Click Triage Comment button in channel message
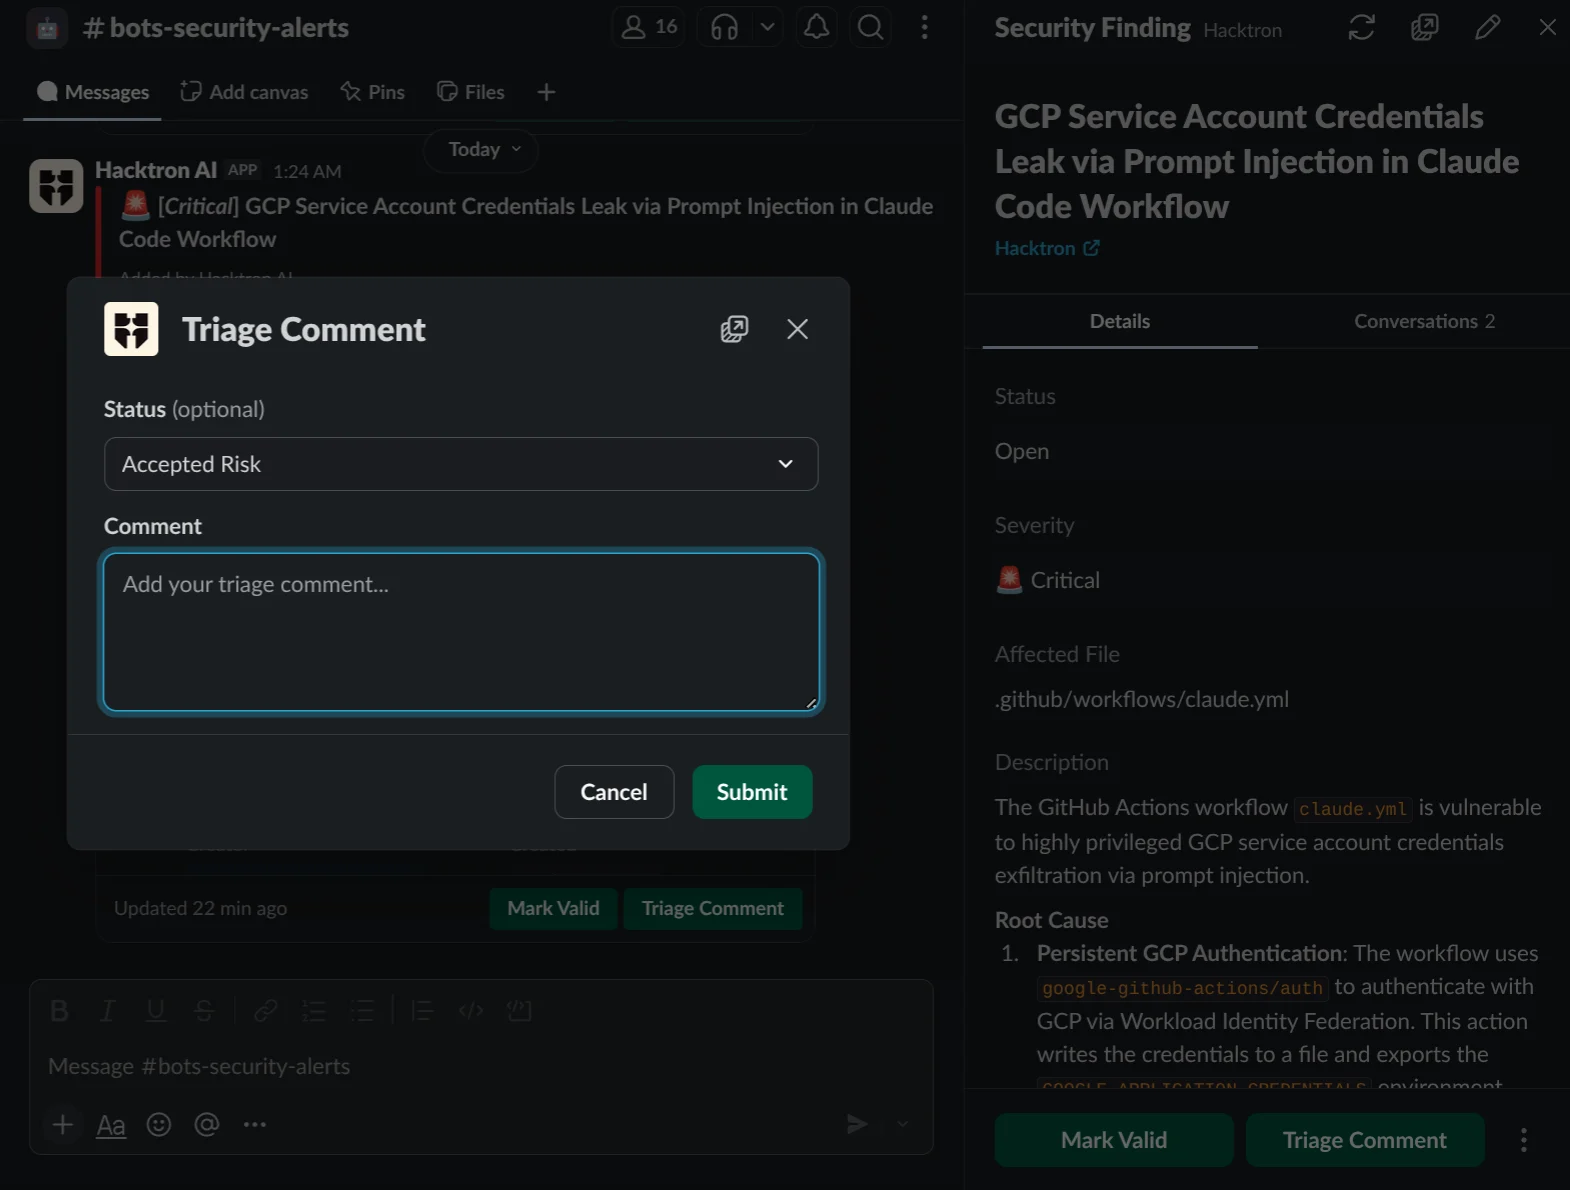This screenshot has height=1190, width=1570. click(713, 908)
